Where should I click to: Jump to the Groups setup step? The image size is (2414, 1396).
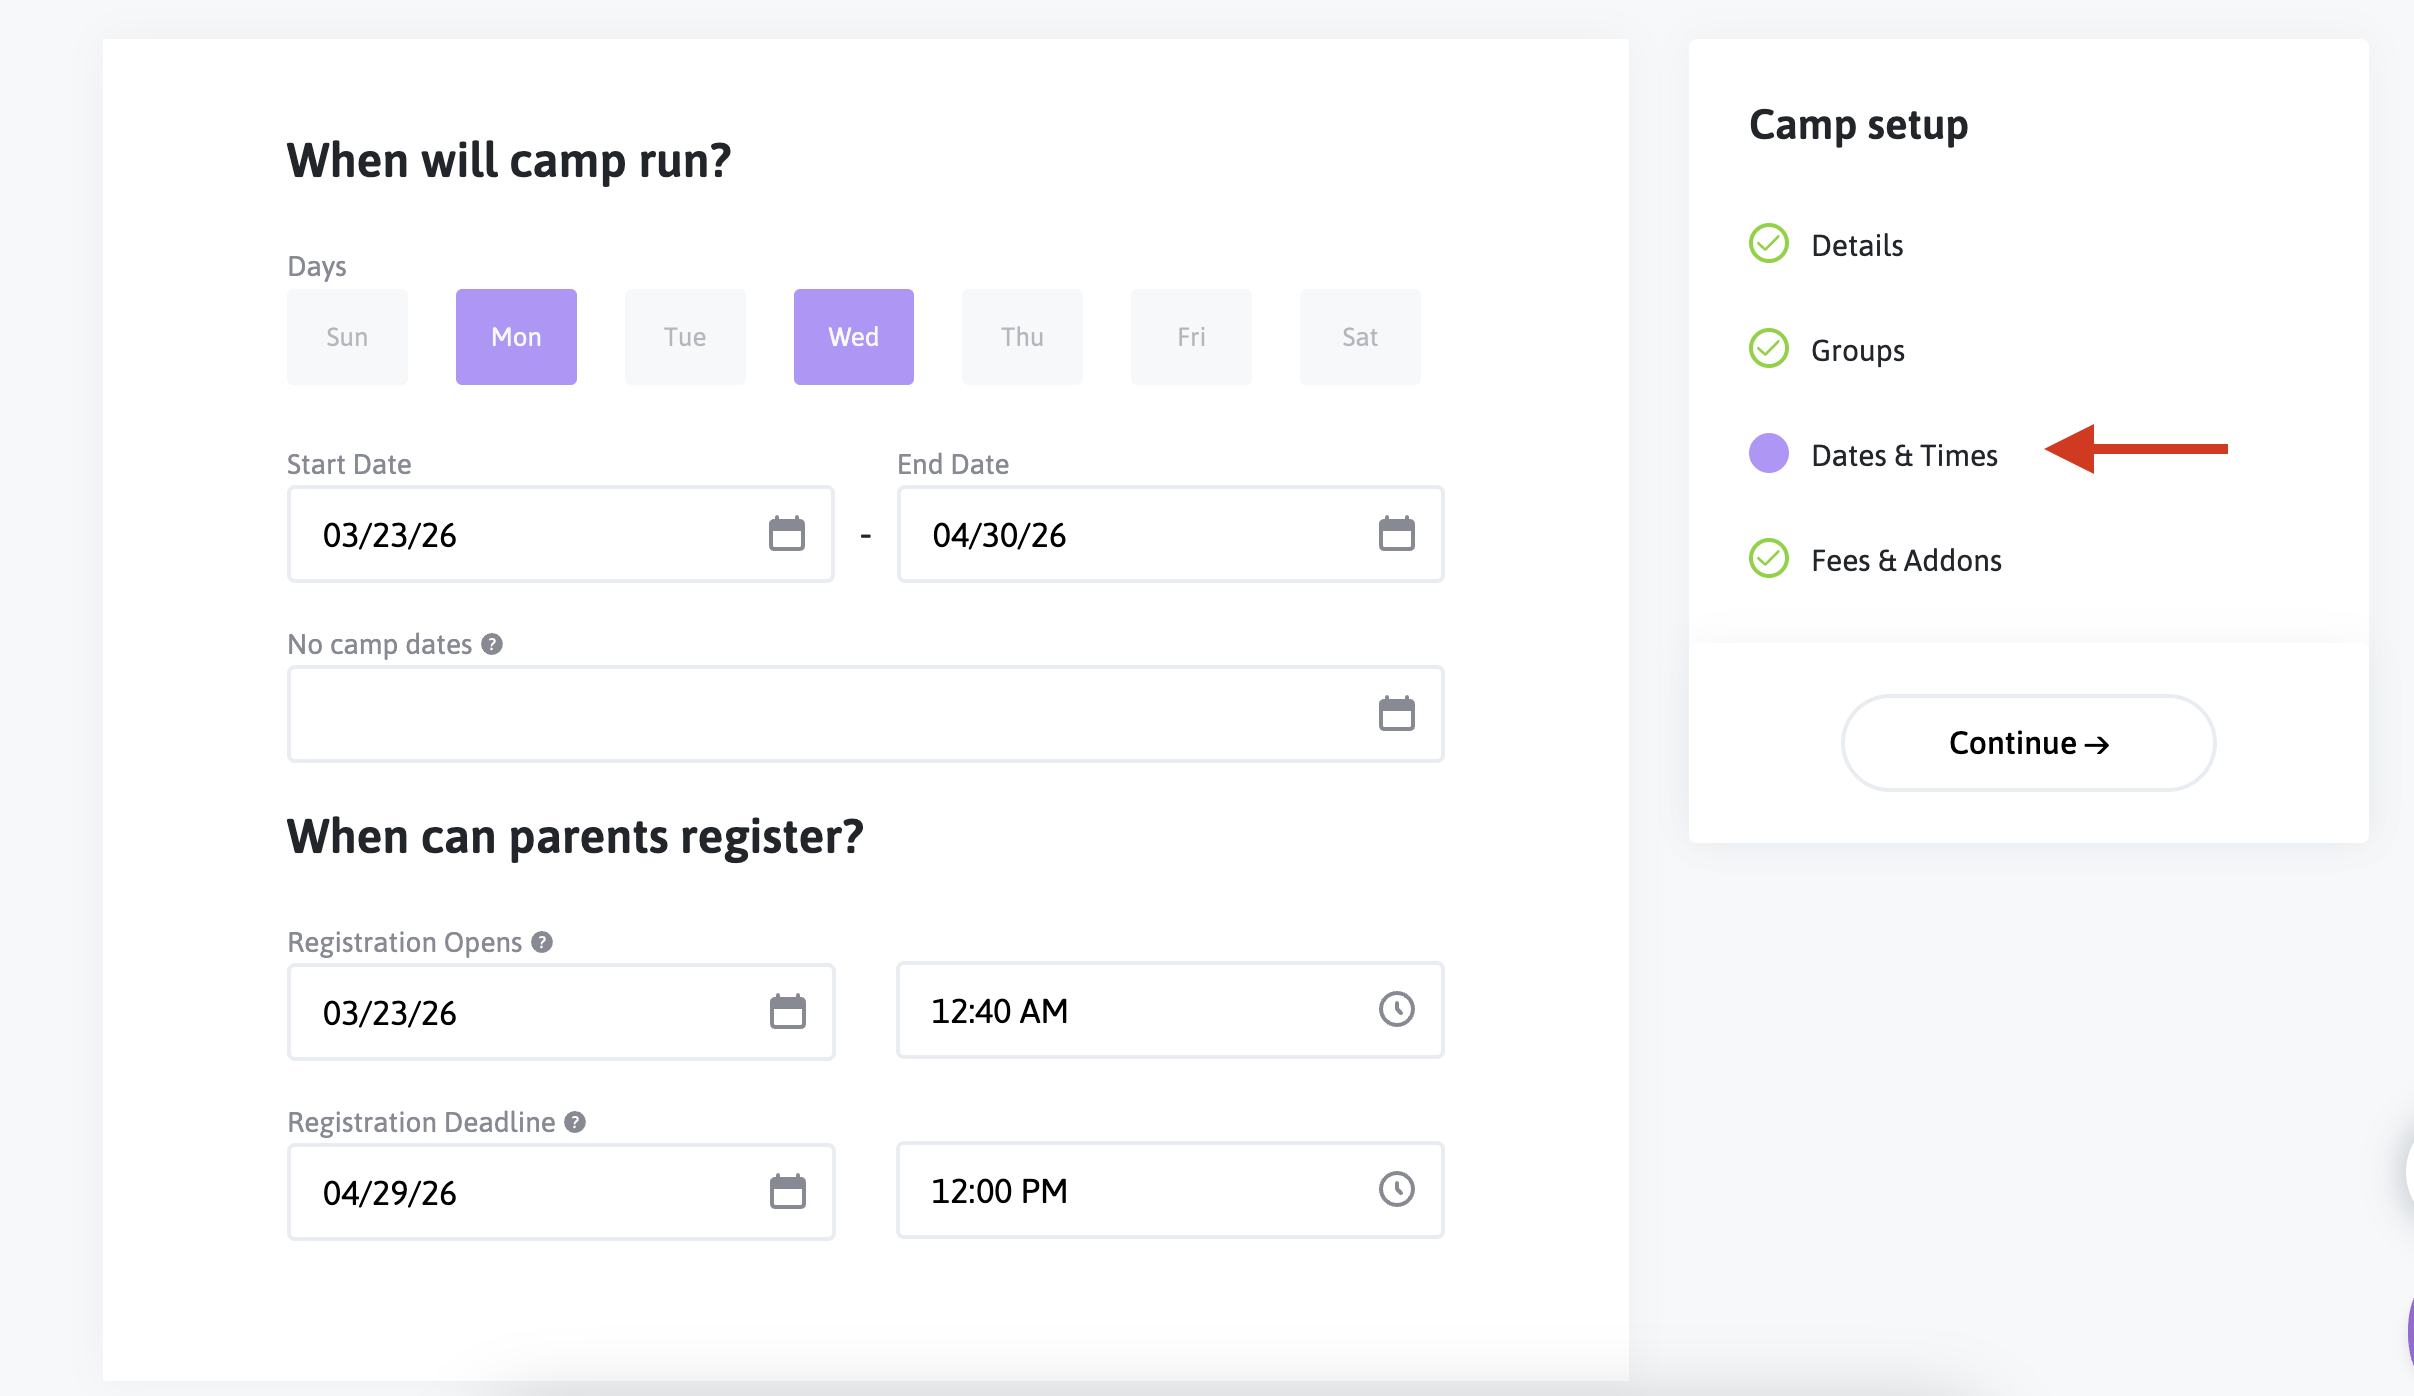(1857, 350)
